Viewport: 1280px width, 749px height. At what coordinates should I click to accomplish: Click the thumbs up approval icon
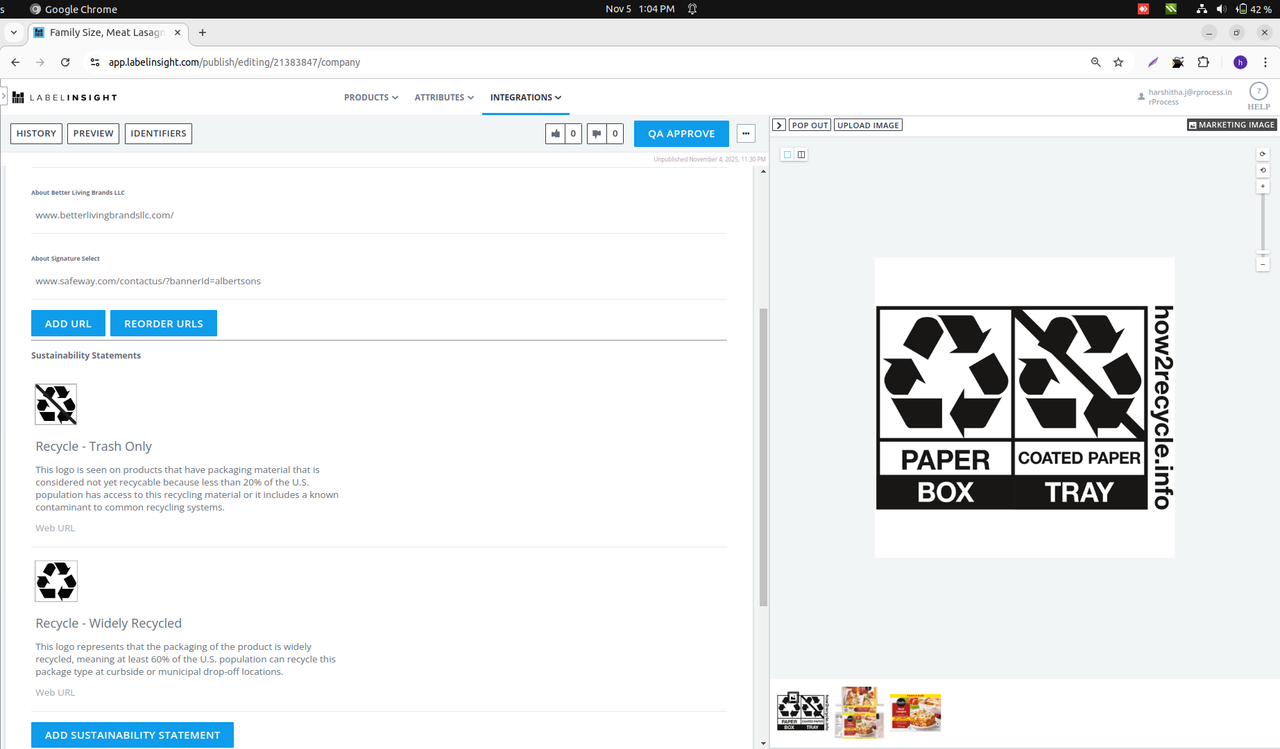point(554,133)
